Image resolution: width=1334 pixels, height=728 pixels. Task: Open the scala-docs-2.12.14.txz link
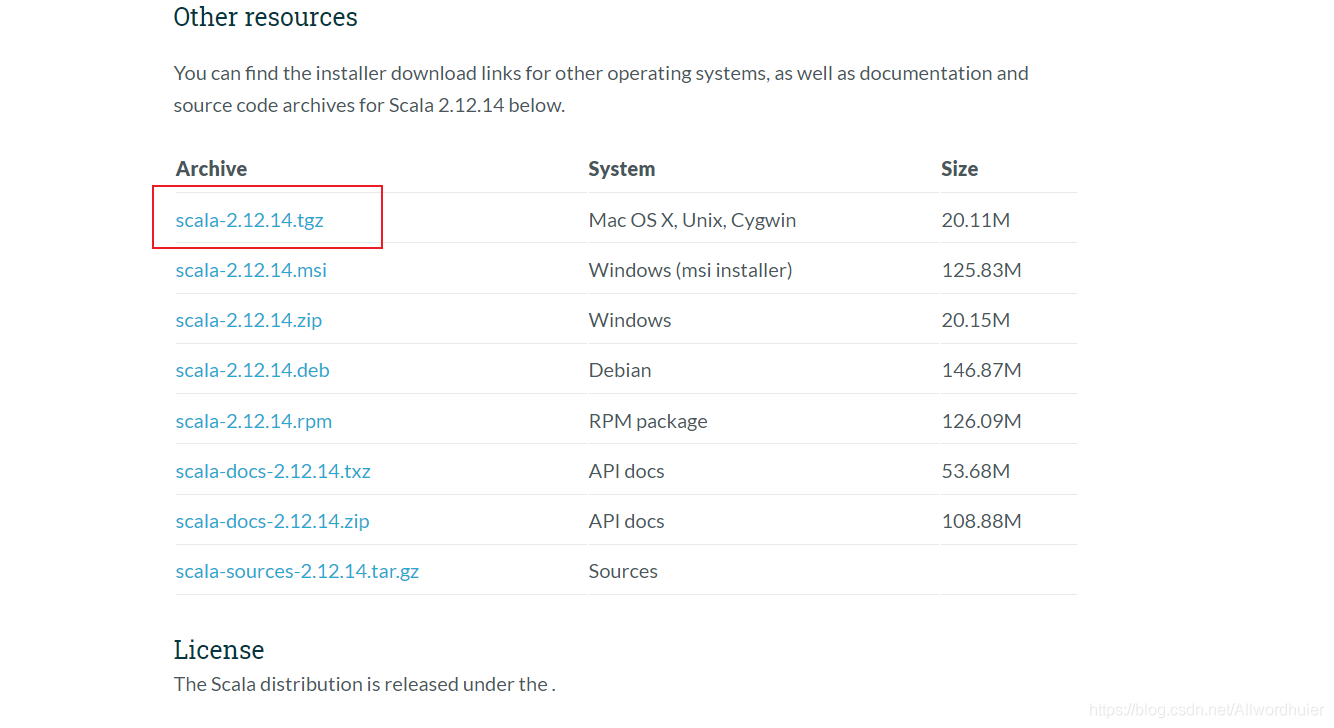[x=273, y=471]
